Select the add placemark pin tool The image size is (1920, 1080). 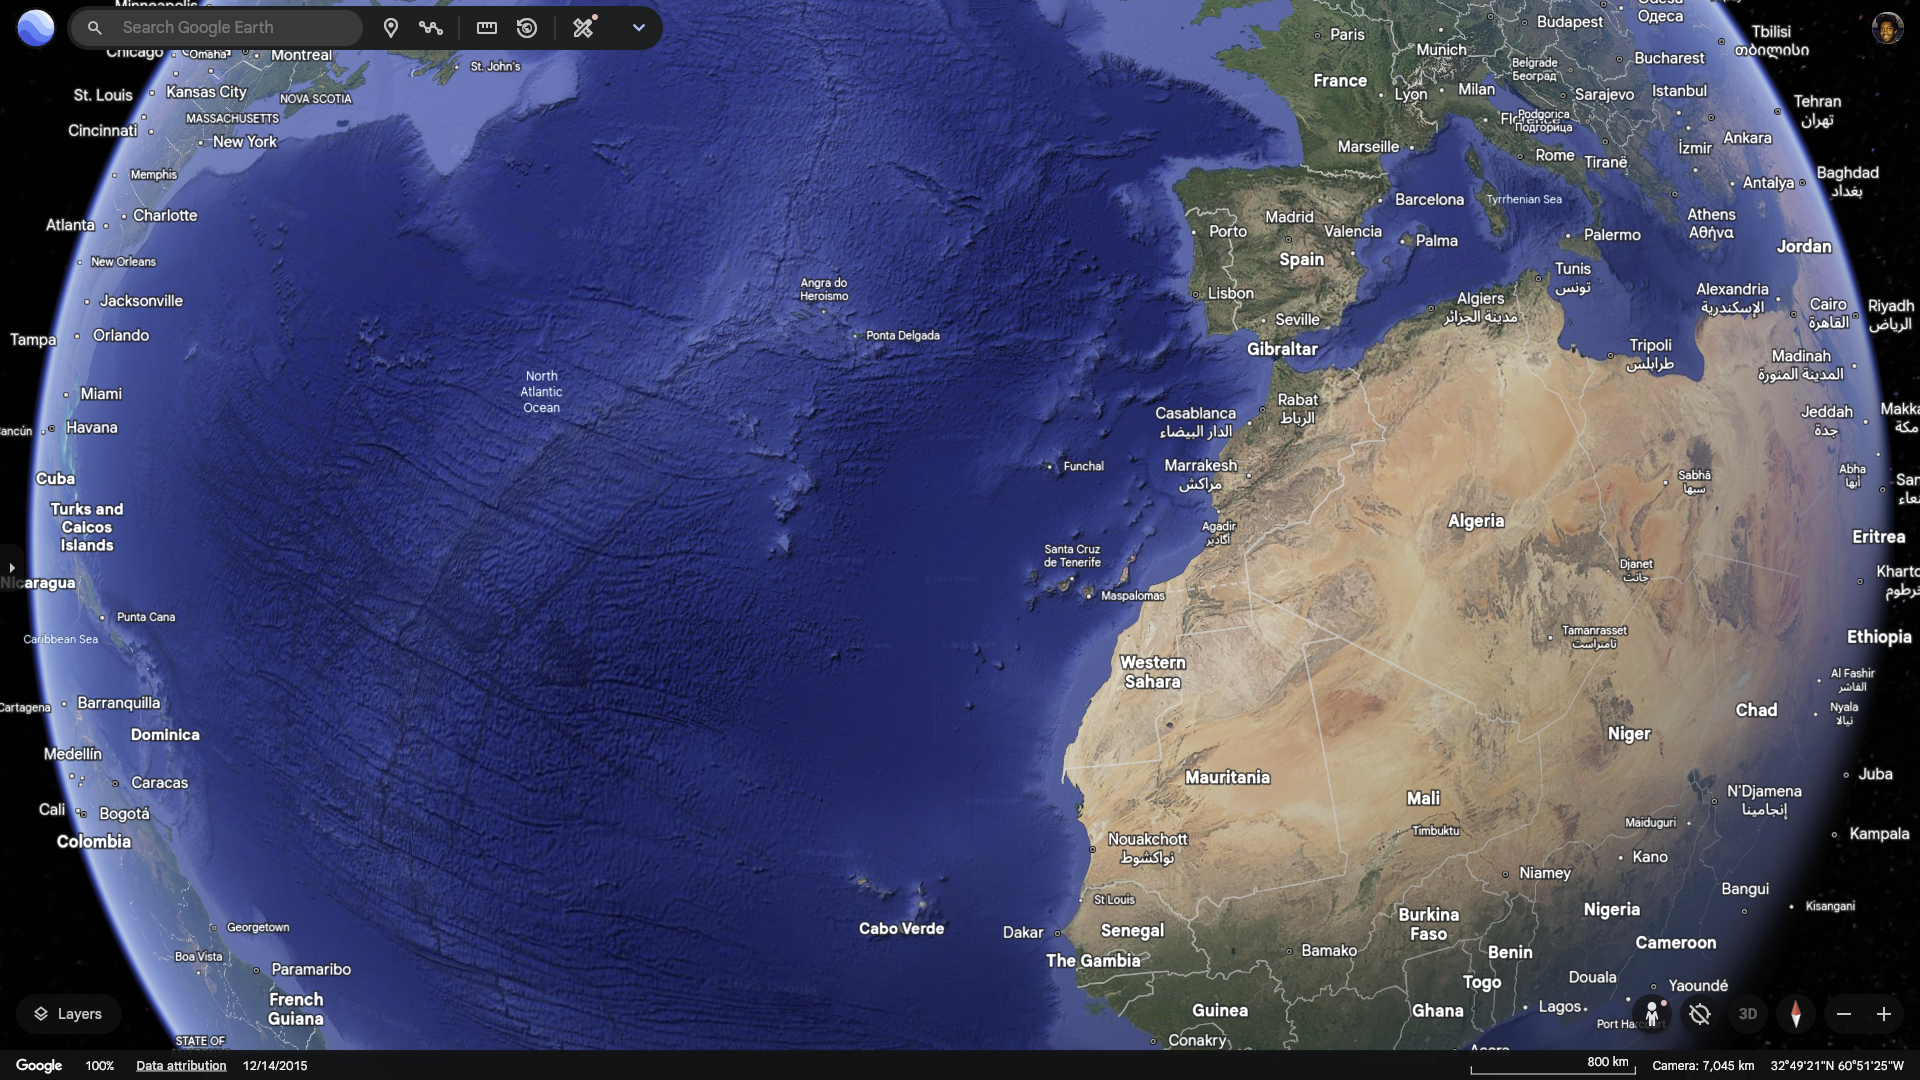[391, 28]
